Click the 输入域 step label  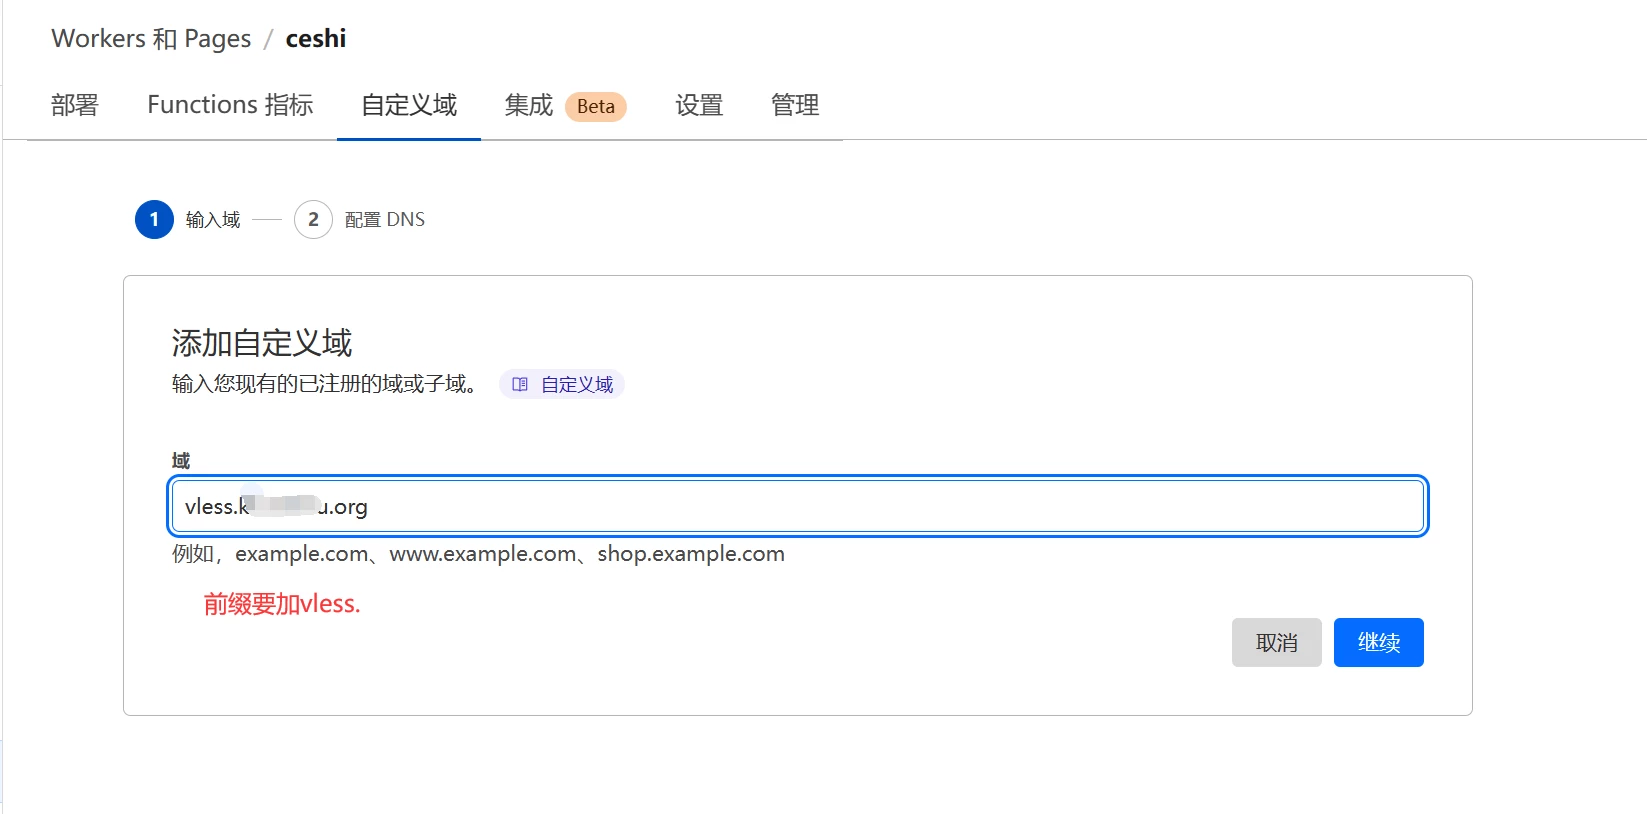pyautogui.click(x=213, y=220)
